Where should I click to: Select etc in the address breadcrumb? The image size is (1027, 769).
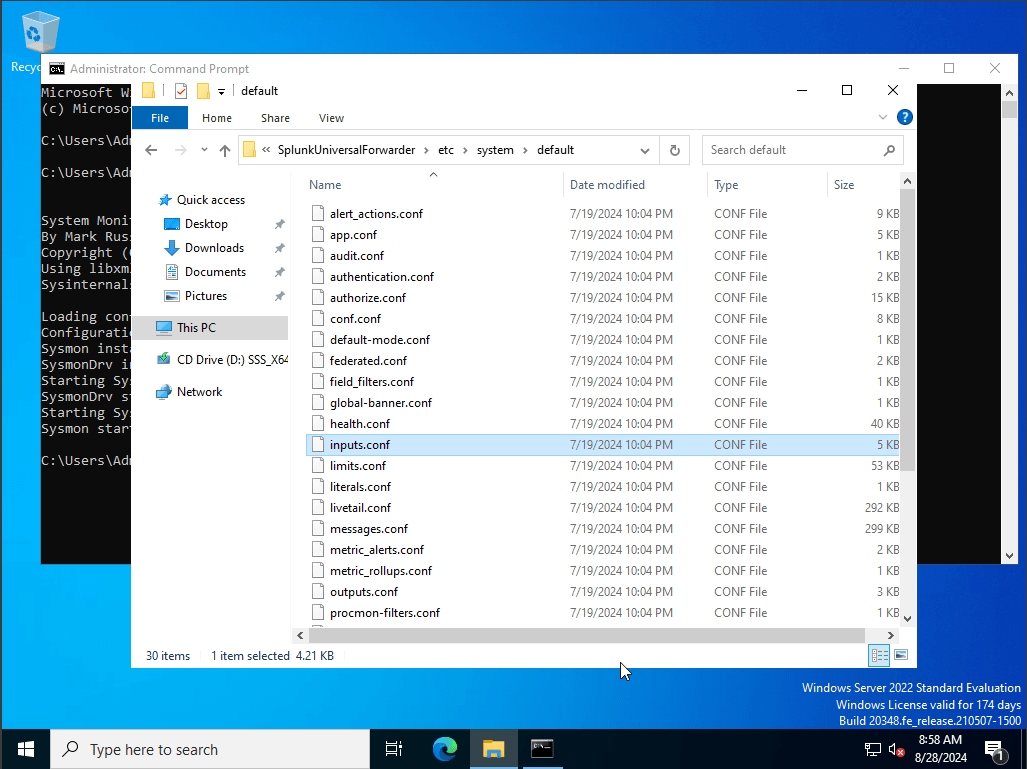click(445, 150)
